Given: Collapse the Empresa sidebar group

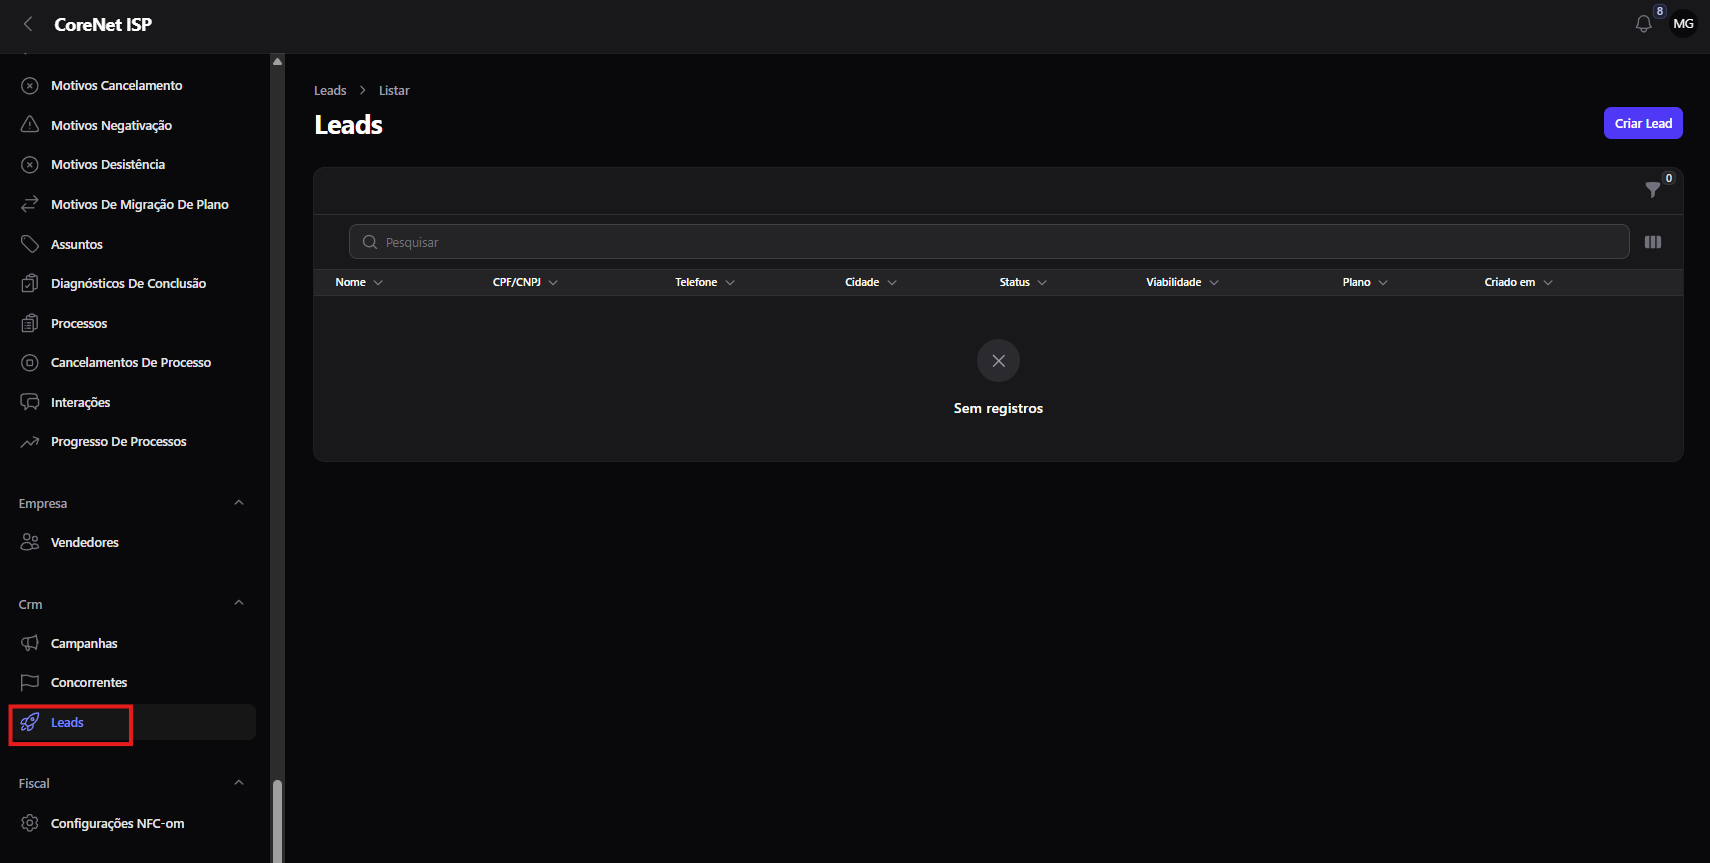Looking at the screenshot, I should coord(239,503).
